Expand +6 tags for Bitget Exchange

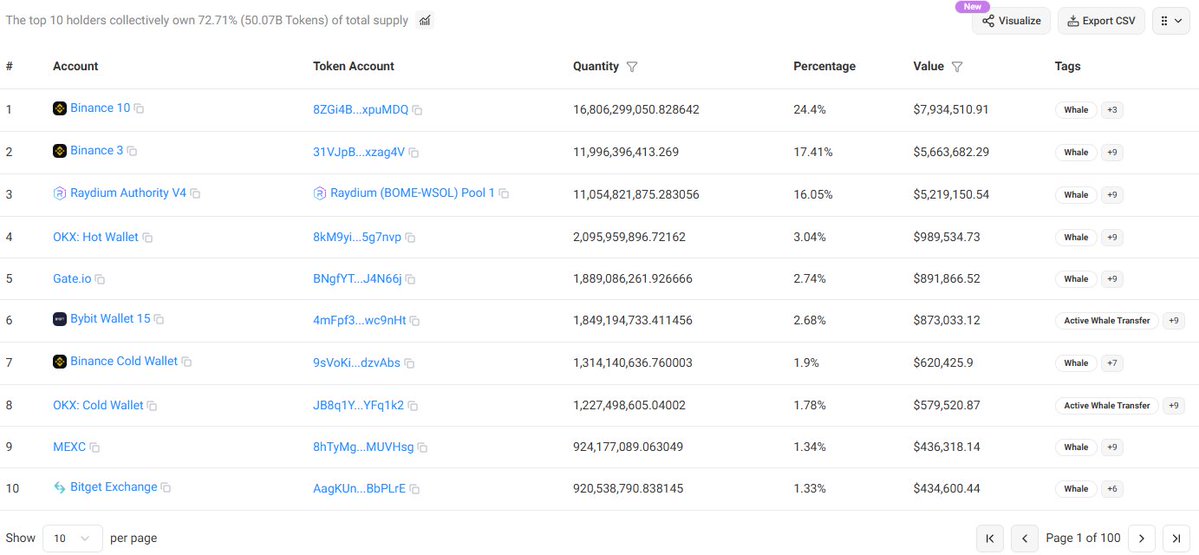pos(1112,488)
